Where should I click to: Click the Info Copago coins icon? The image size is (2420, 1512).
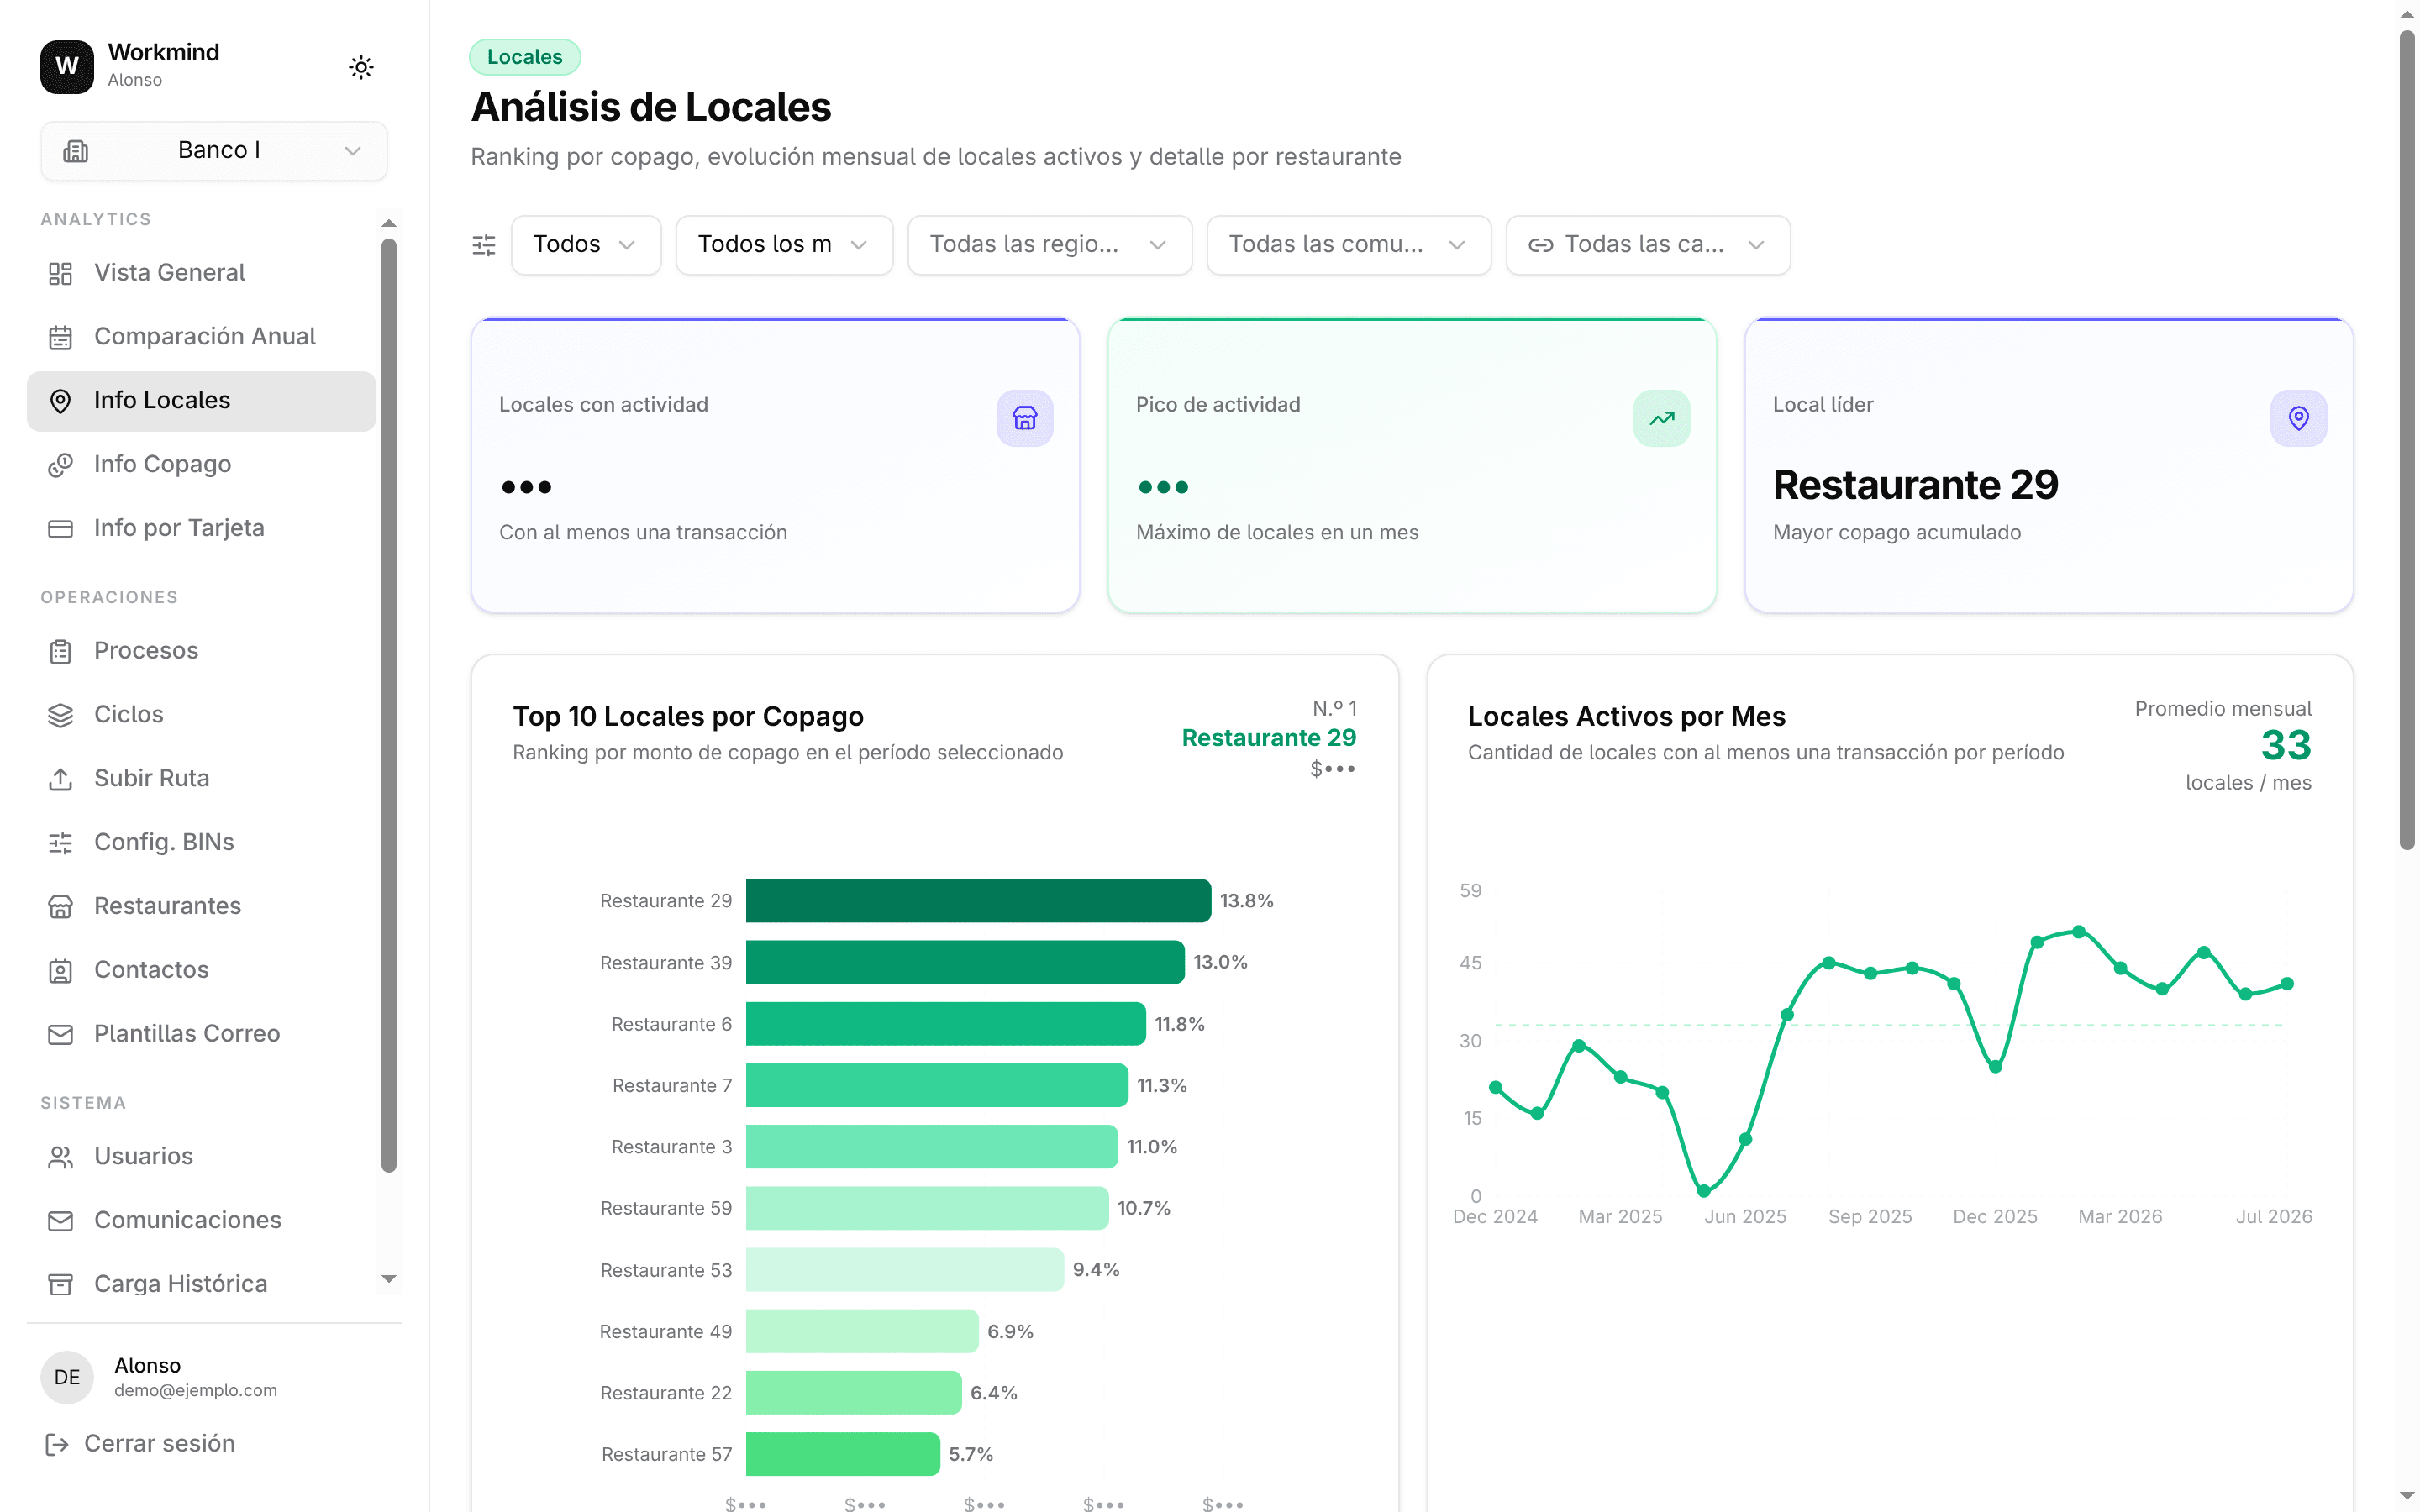coord(61,465)
